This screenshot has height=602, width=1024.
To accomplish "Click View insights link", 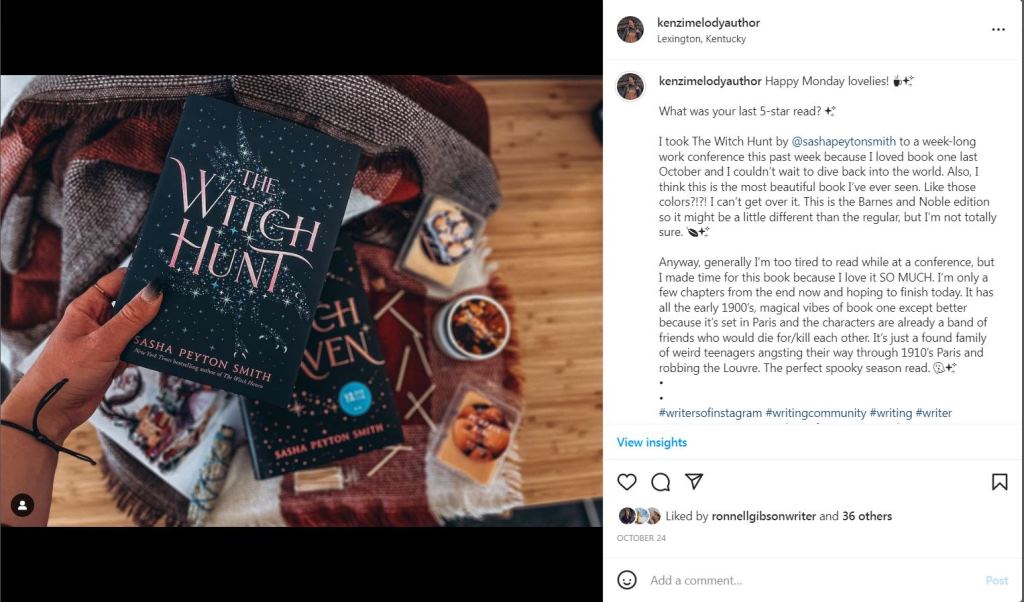I will coord(652,442).
